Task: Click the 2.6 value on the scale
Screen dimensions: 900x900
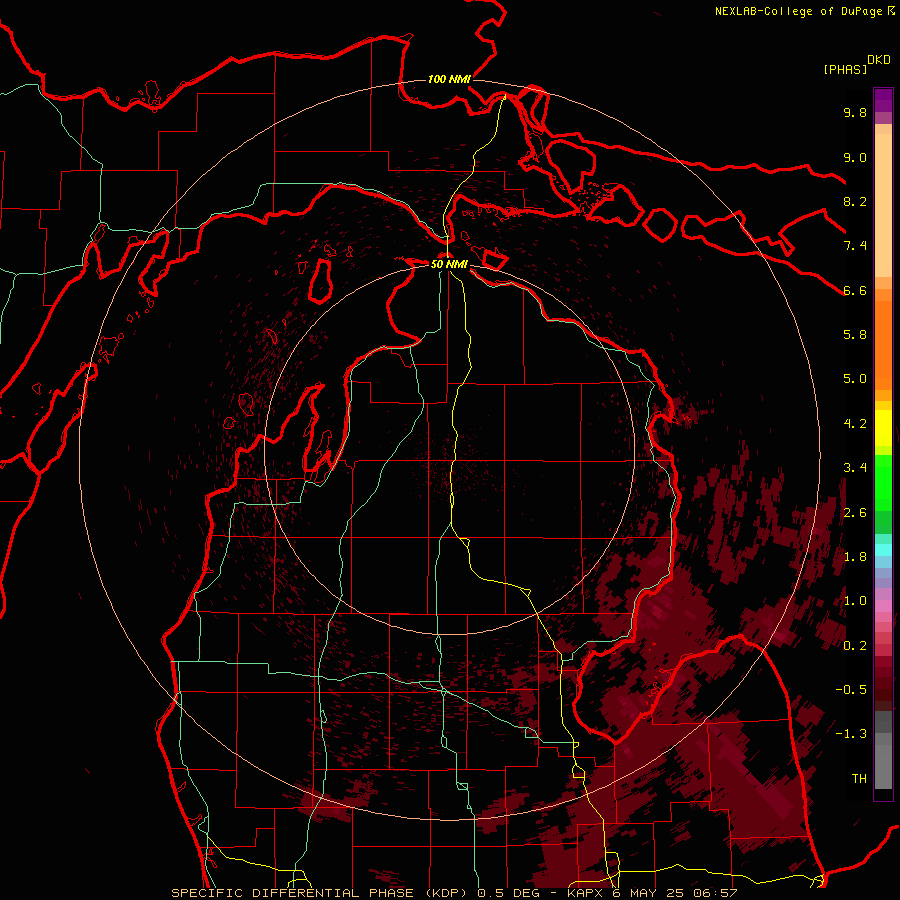Action: (855, 513)
